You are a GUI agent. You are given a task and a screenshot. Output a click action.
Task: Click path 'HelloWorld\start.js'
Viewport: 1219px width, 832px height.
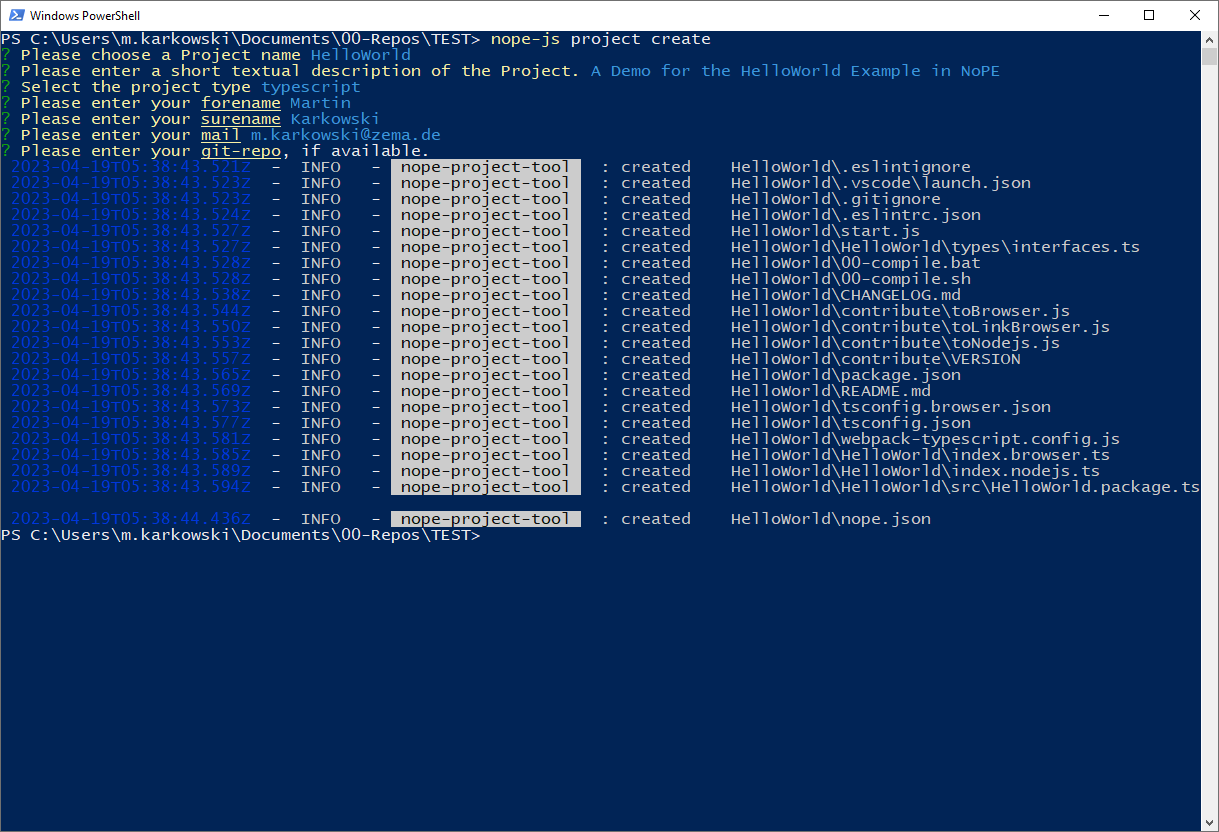826,231
